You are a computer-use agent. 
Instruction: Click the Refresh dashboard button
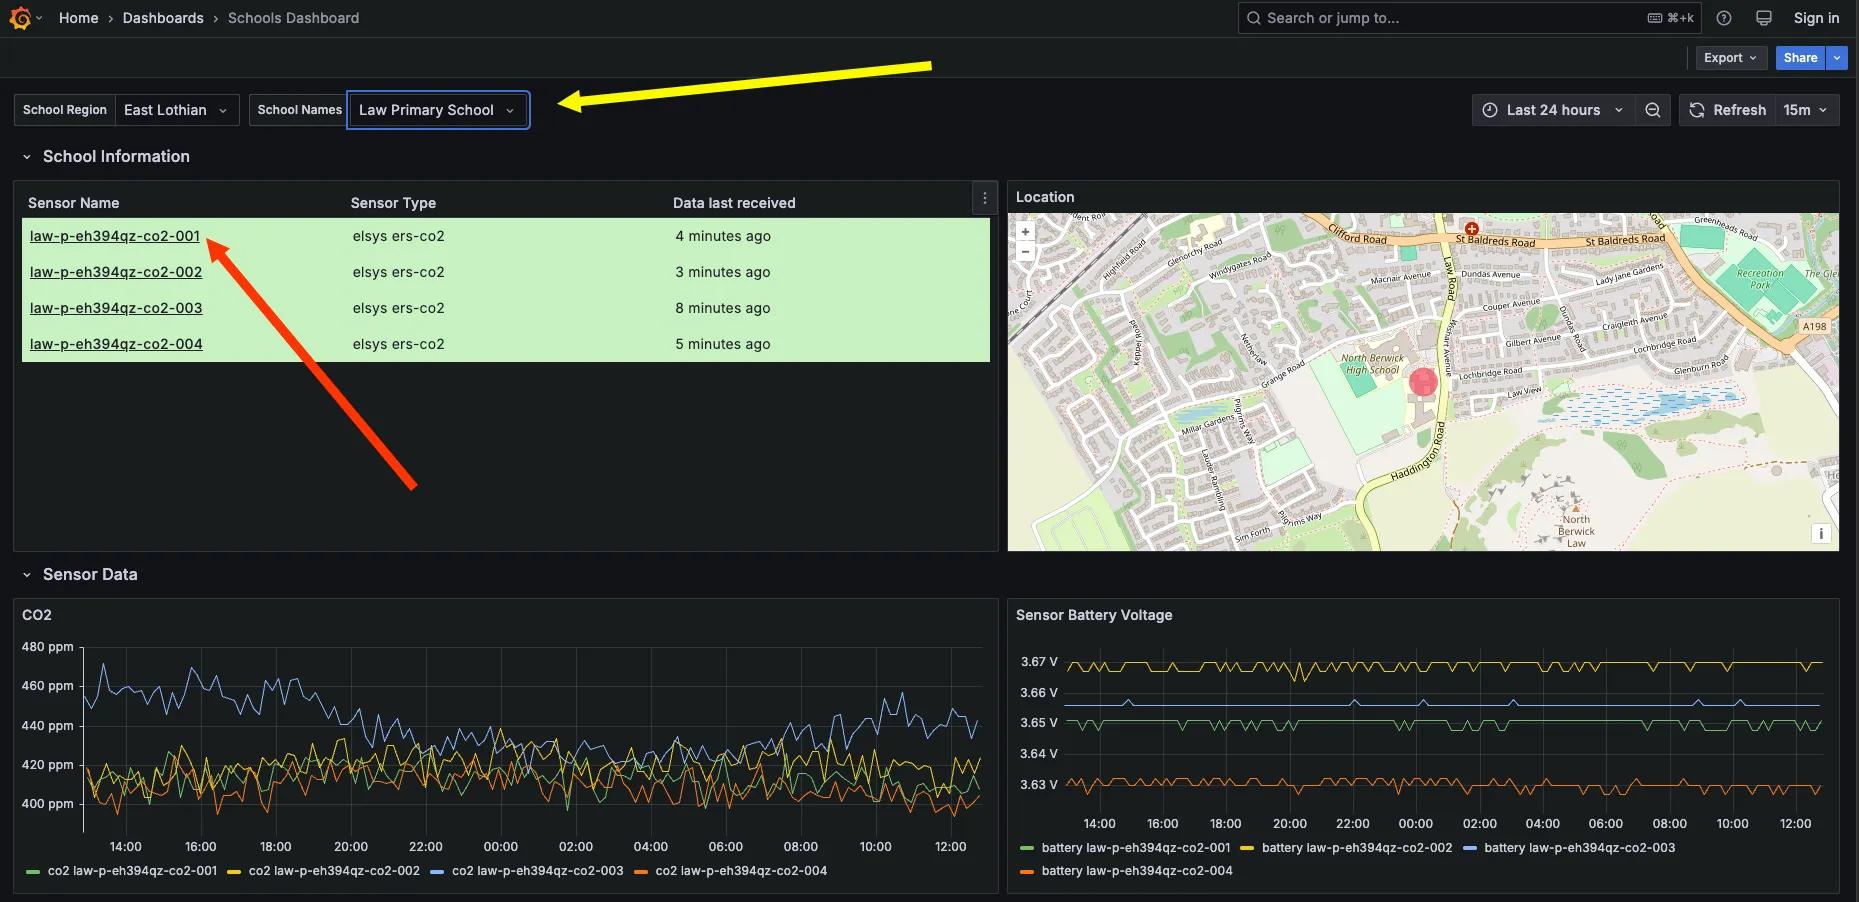click(1727, 110)
